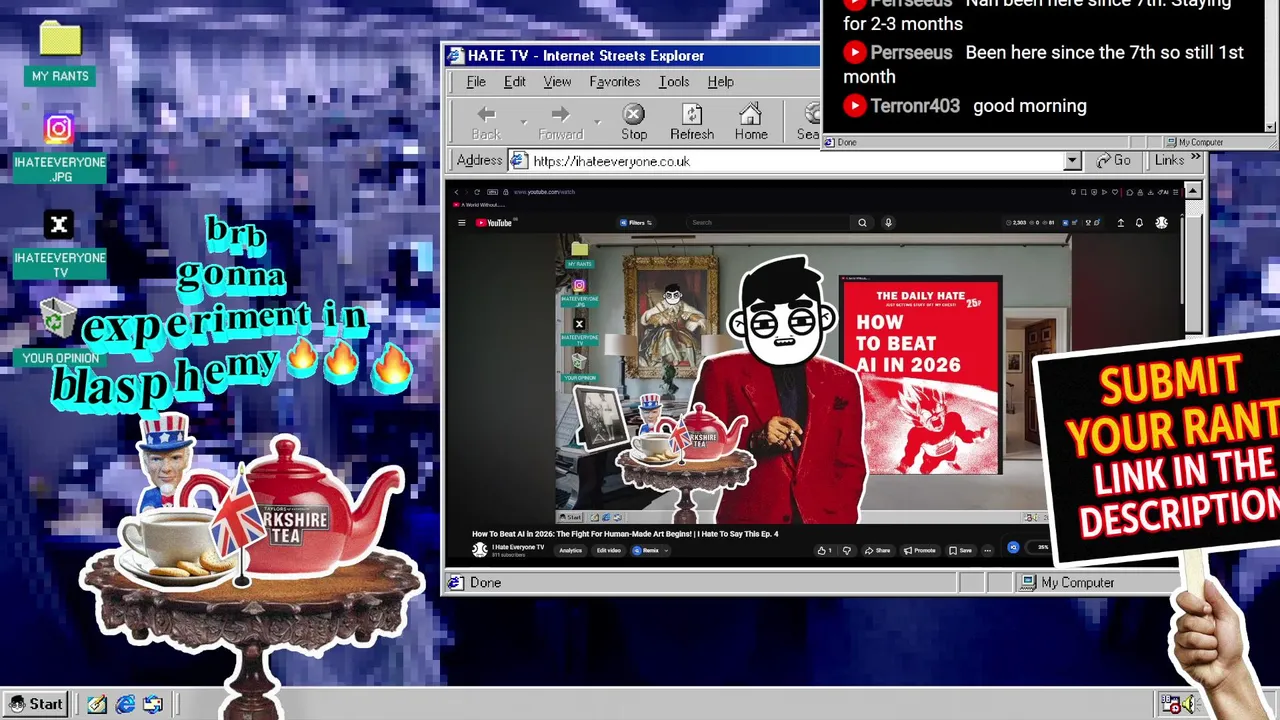Image resolution: width=1280 pixels, height=720 pixels.
Task: Open the File menu
Action: tap(476, 82)
